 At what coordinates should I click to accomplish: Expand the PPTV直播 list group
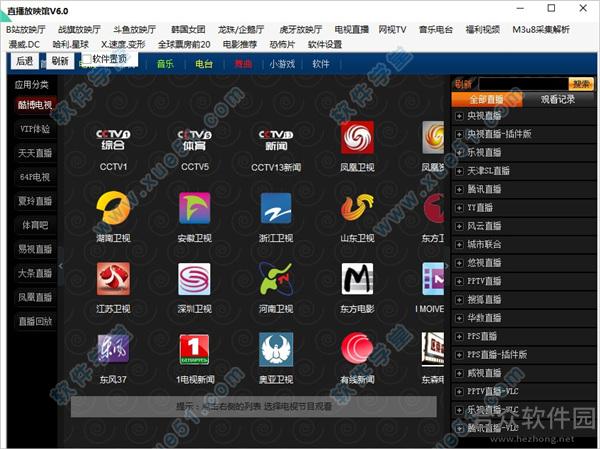pos(459,281)
